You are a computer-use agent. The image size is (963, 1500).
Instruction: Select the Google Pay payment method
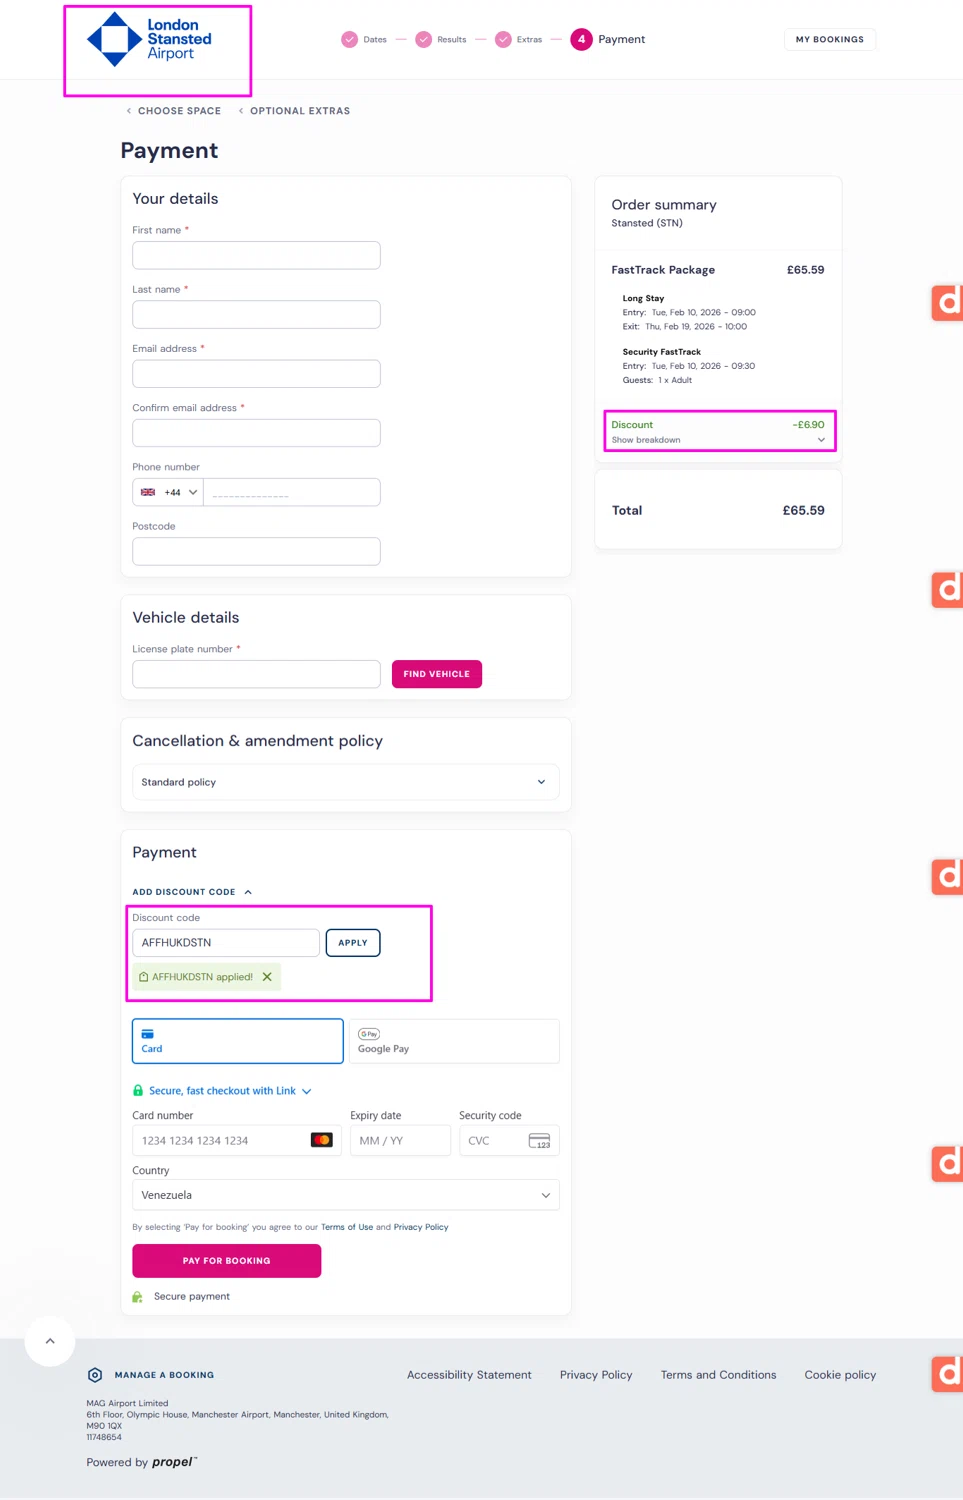[x=454, y=1041]
